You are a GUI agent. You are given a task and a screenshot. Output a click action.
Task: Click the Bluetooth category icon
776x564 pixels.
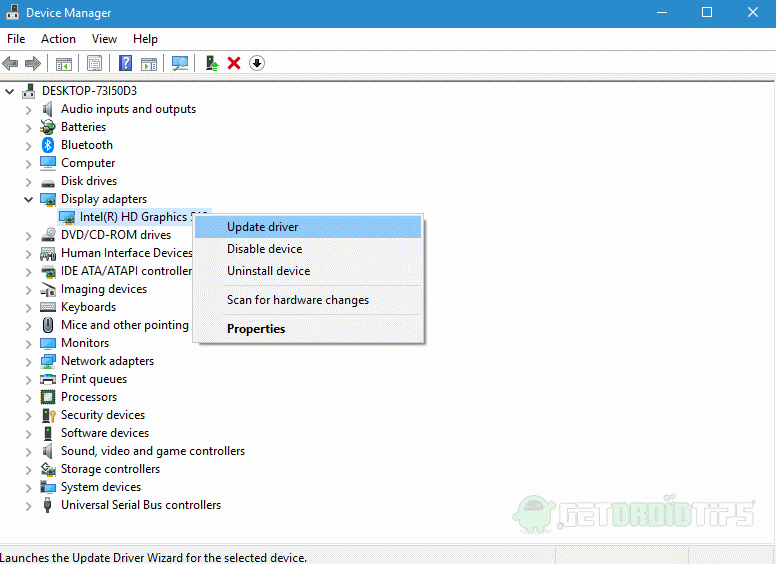48,145
